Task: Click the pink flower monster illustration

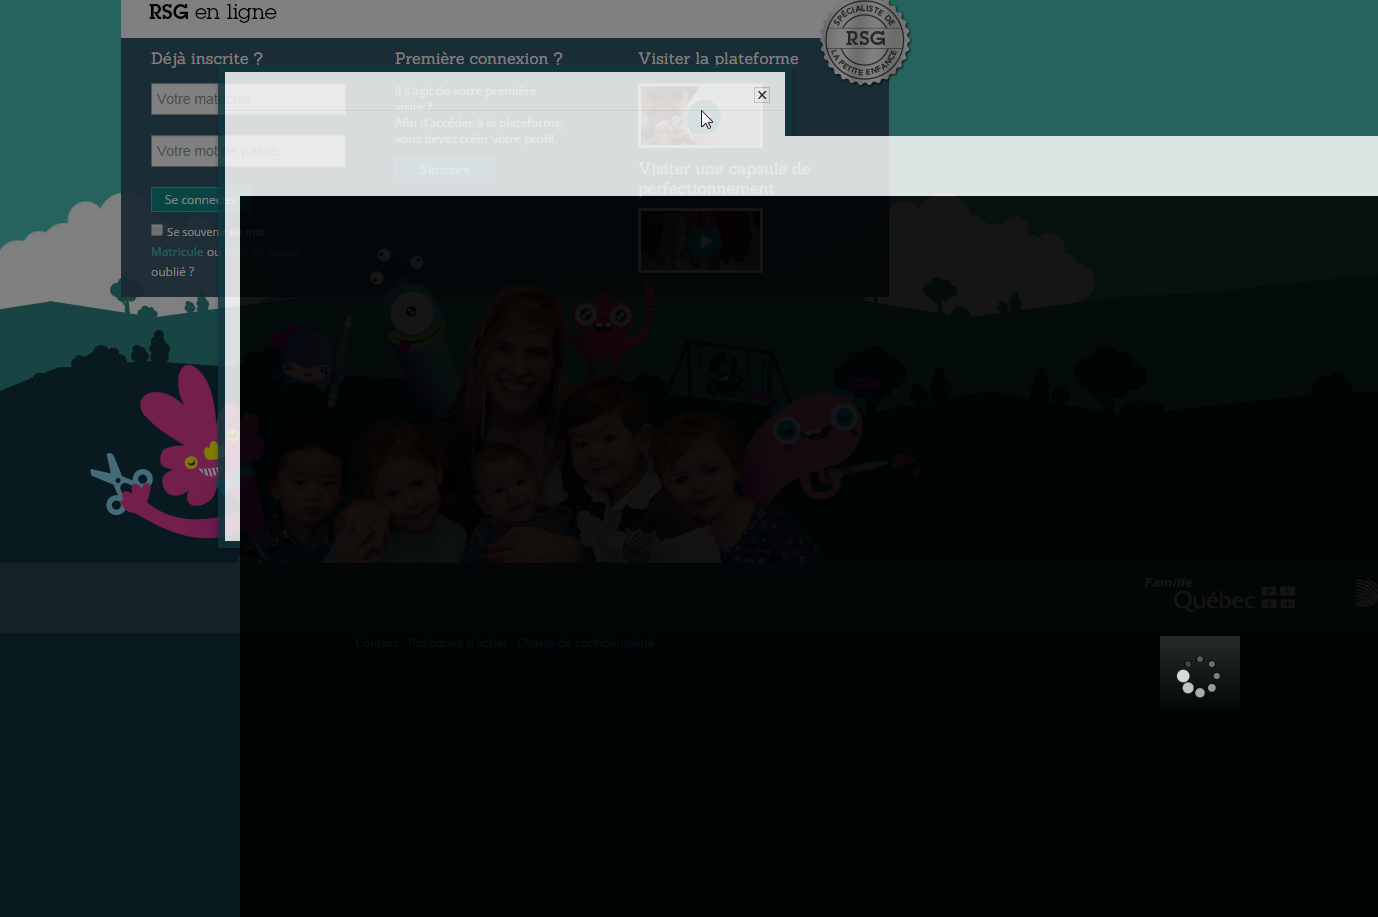Action: [185, 440]
